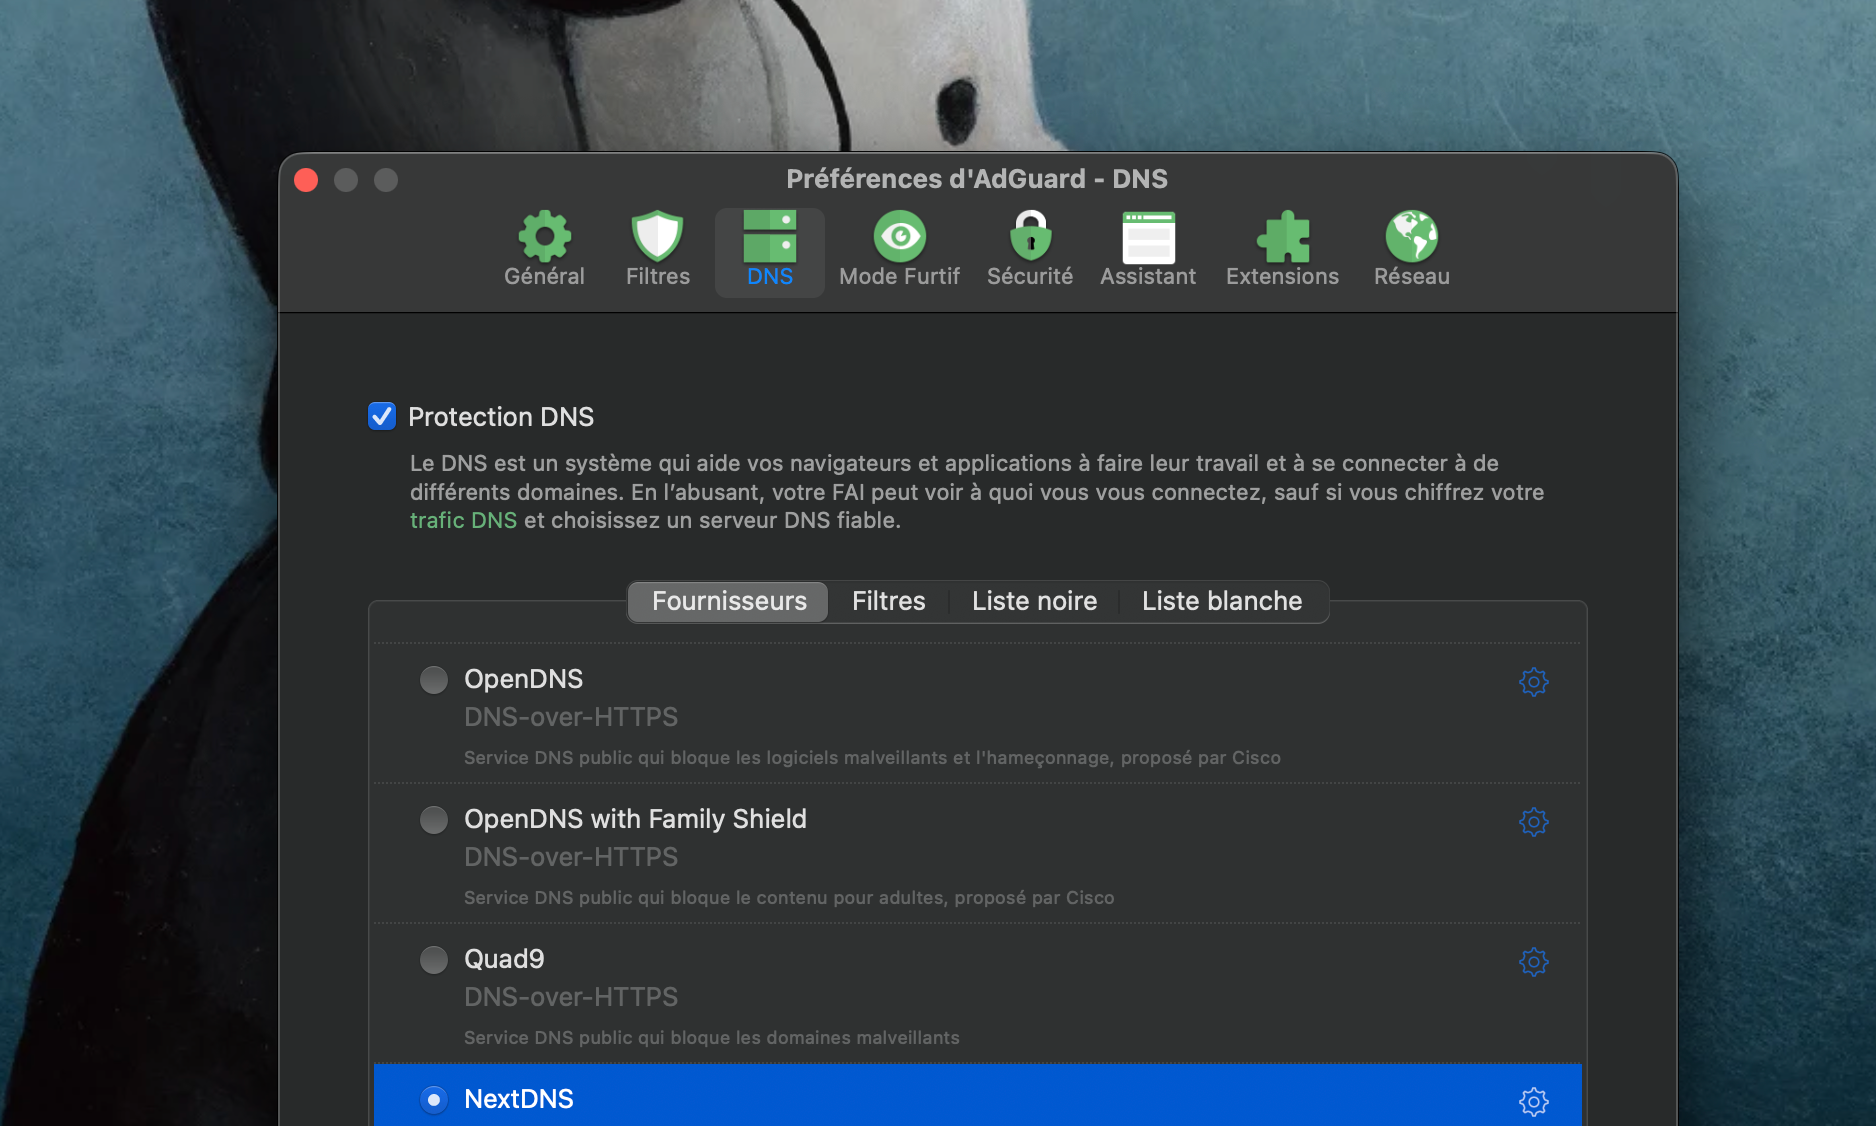
Task: Uncheck the Protection DNS checkbox
Action: click(x=382, y=416)
